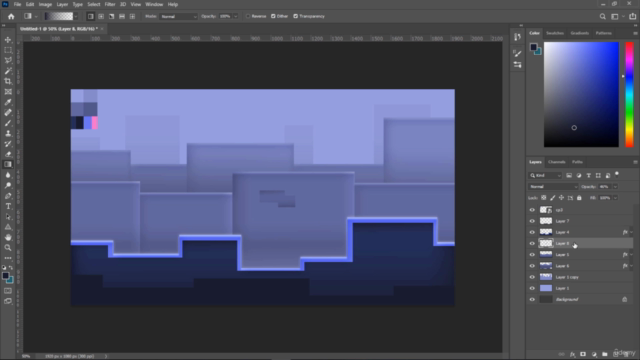
Task: Select the Lasso tool
Action: pos(8,60)
